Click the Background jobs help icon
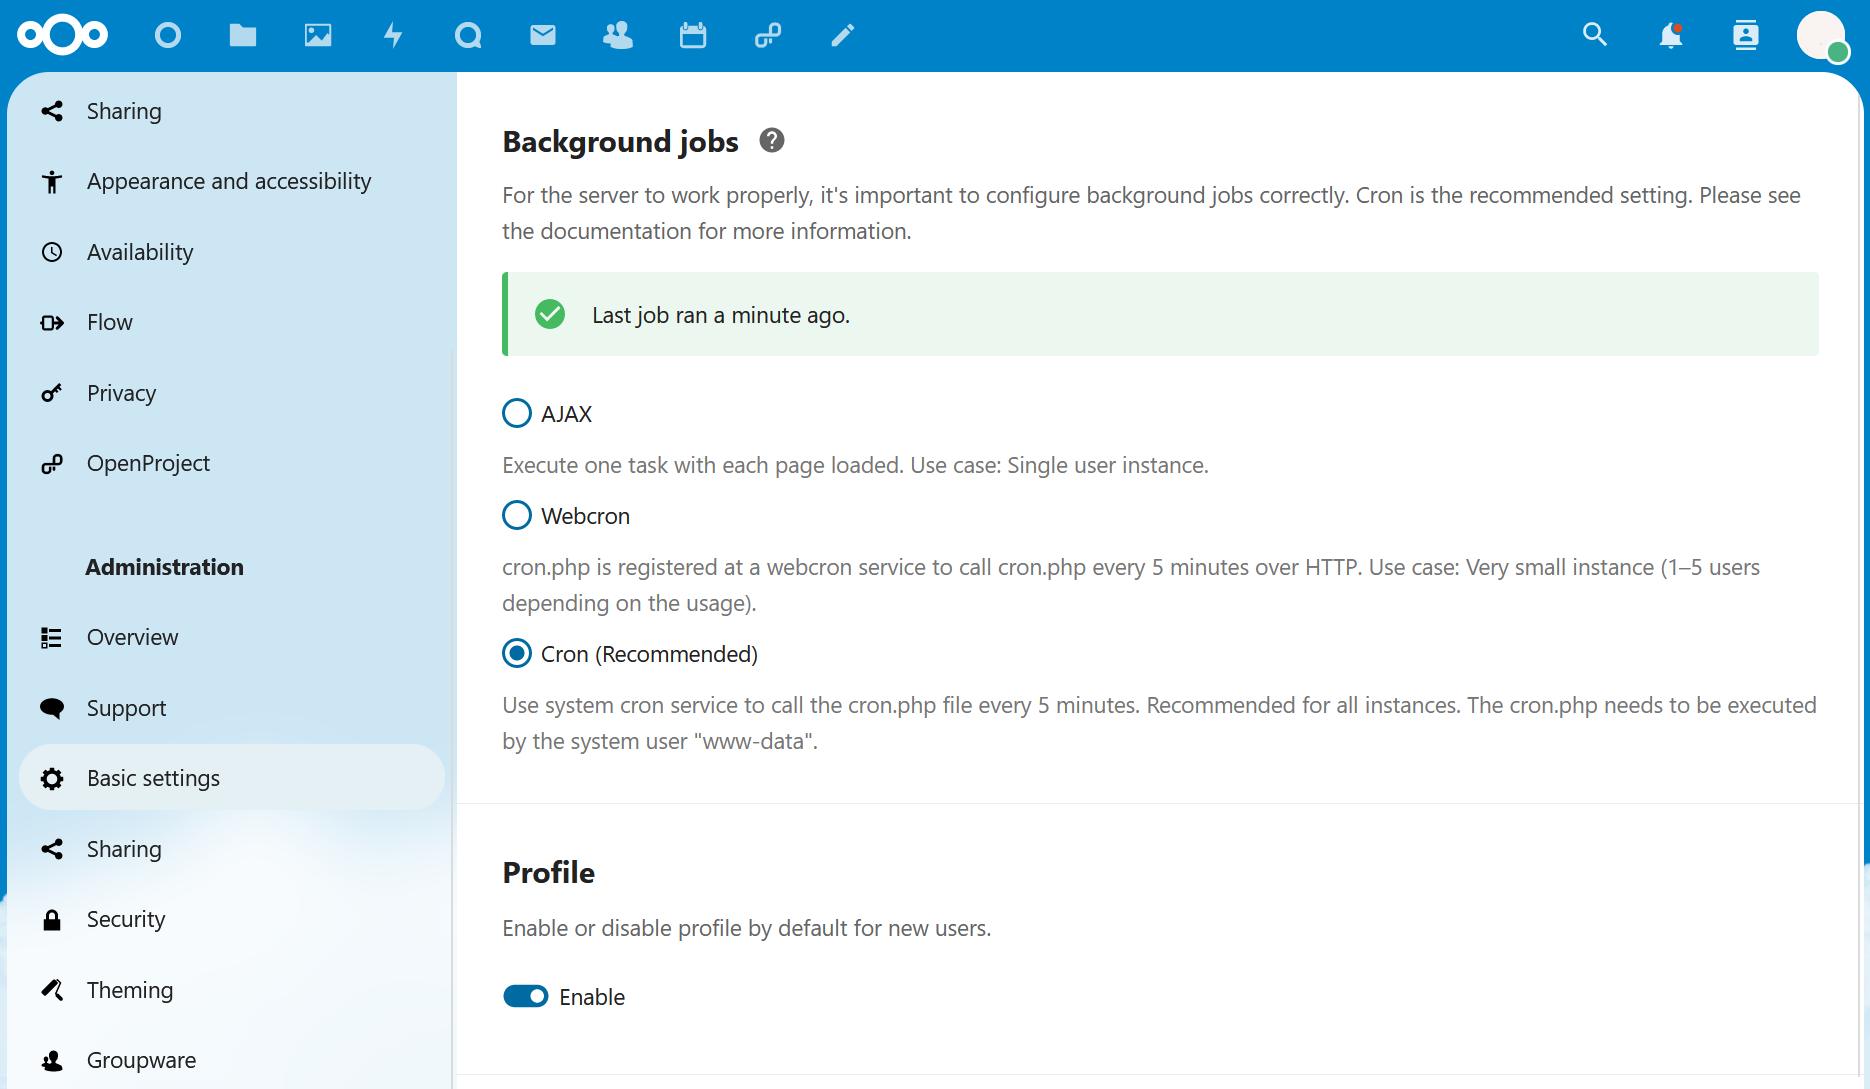The width and height of the screenshot is (1870, 1089). [x=771, y=141]
